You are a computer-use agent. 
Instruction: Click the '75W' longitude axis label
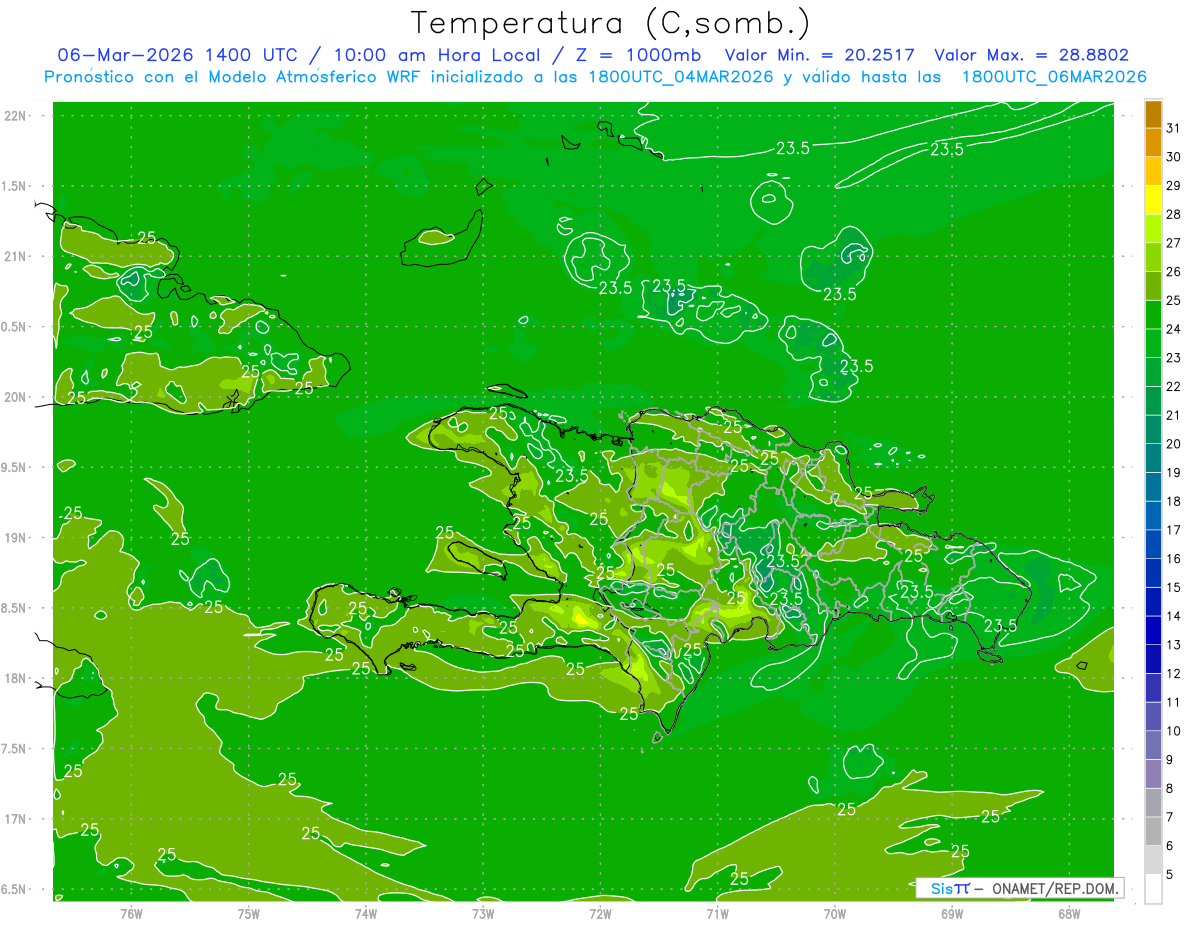[249, 914]
